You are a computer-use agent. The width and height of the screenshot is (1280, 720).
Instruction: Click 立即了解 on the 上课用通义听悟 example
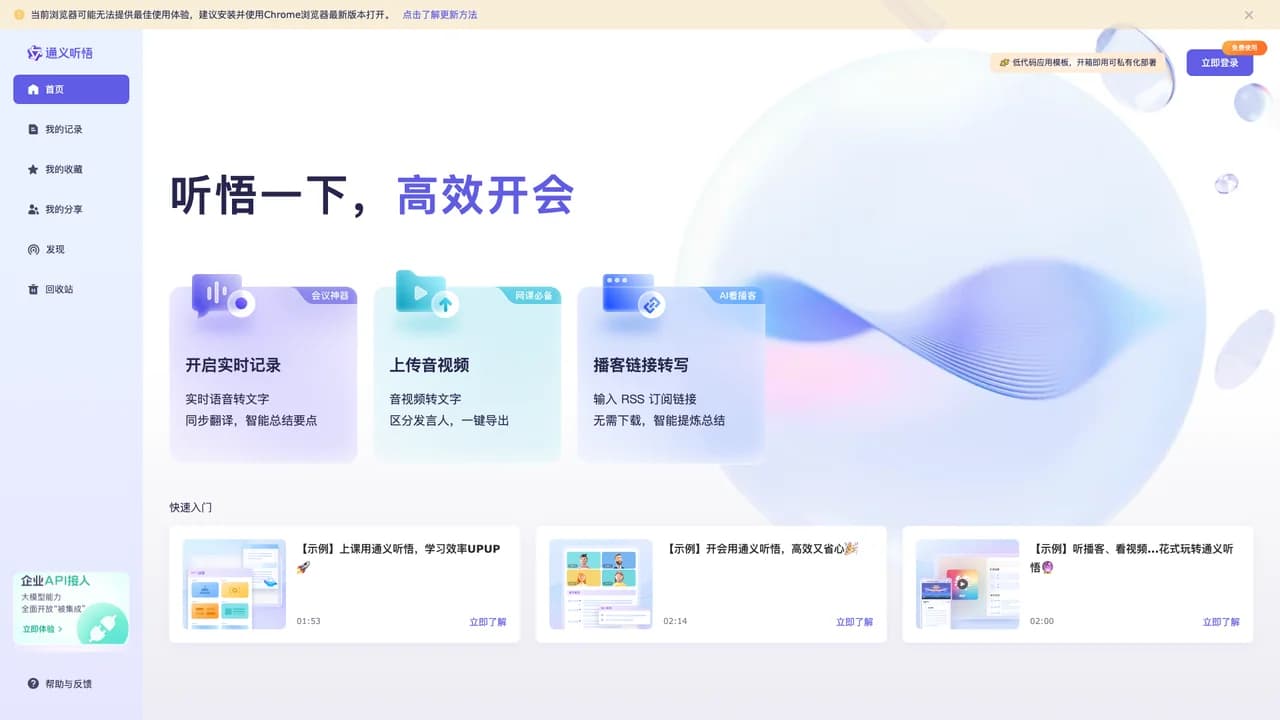click(x=488, y=622)
